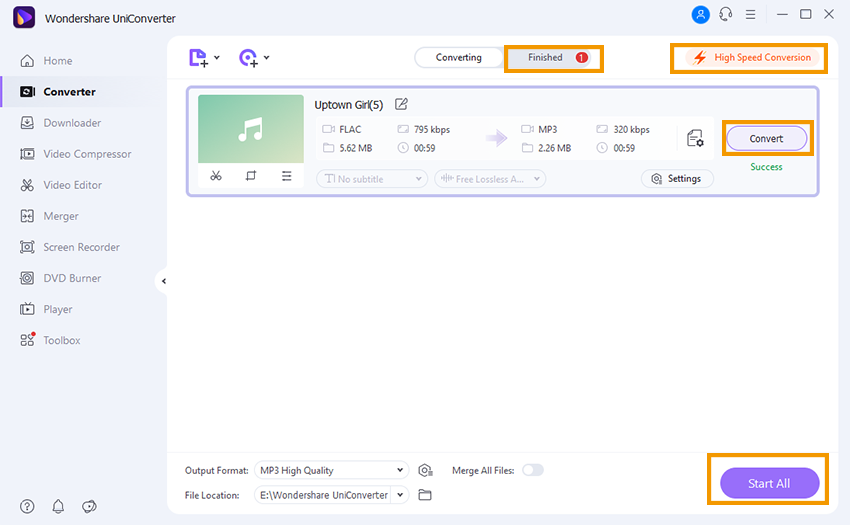Click the support headset icon in title bar
Screen dimensions: 850x526
(726, 14)
